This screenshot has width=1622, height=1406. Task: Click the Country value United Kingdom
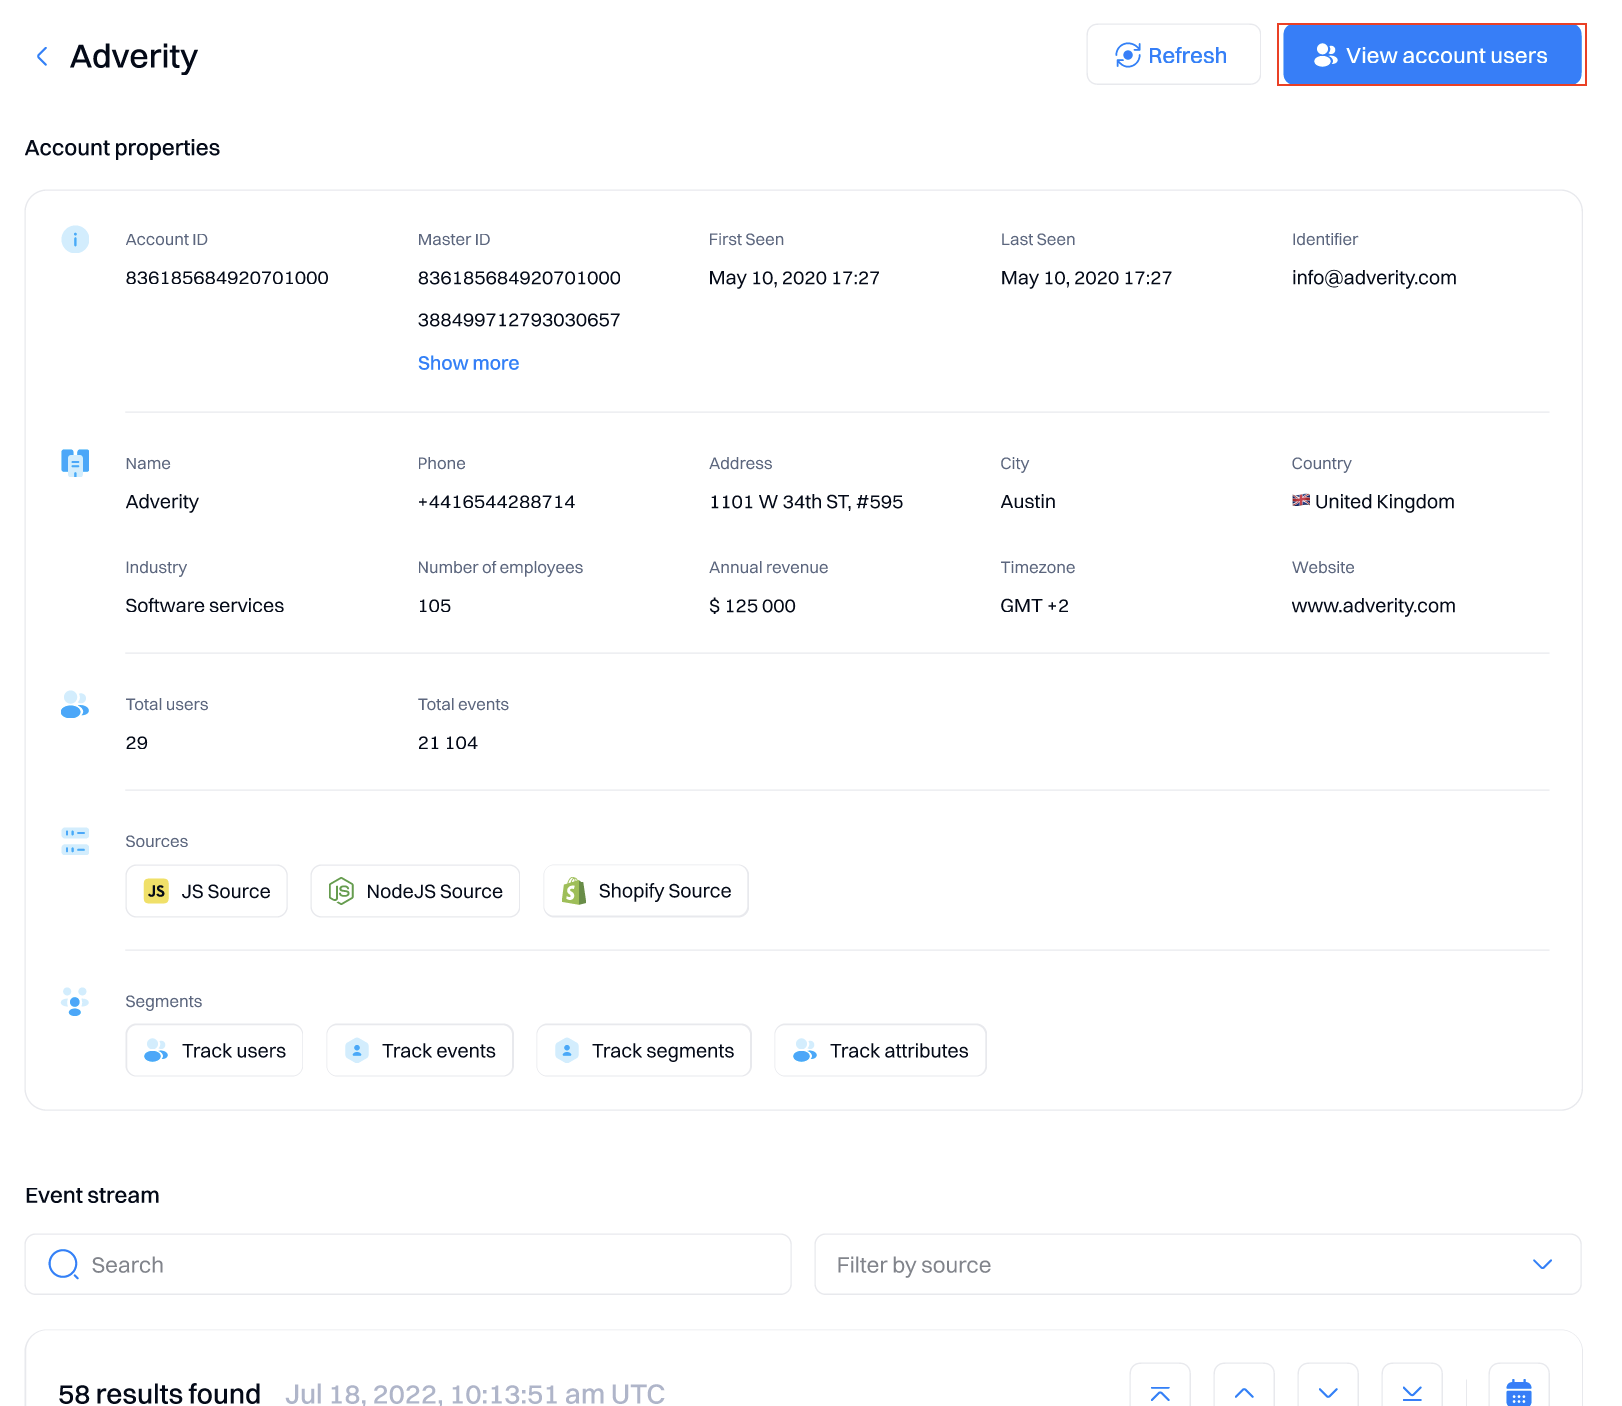pos(1385,502)
